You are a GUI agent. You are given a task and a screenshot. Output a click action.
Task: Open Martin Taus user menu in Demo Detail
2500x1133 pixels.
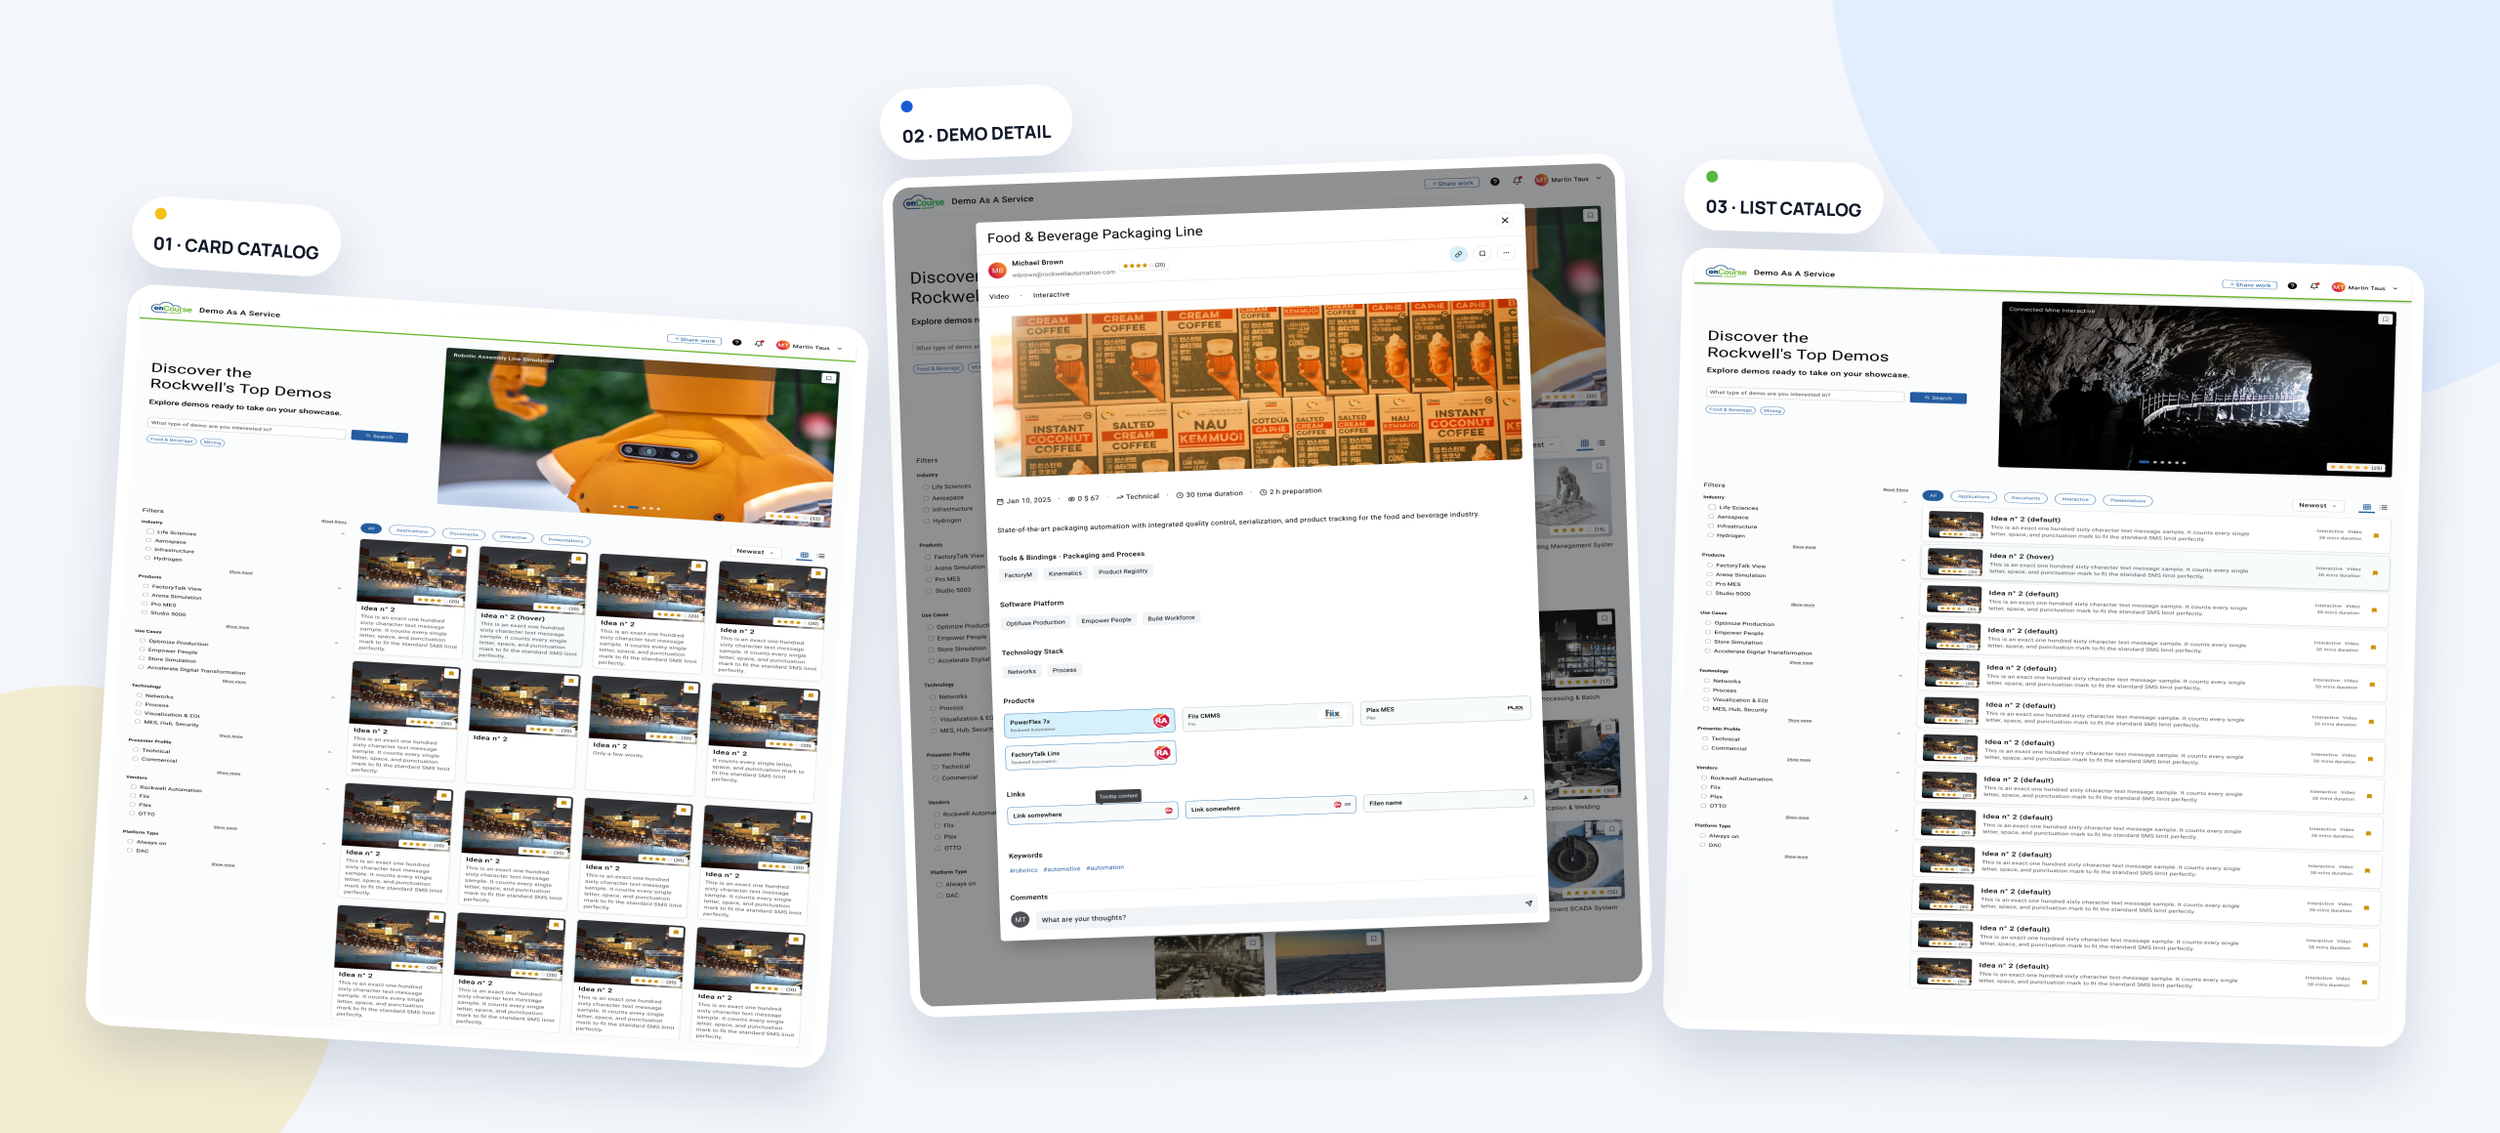point(1569,179)
